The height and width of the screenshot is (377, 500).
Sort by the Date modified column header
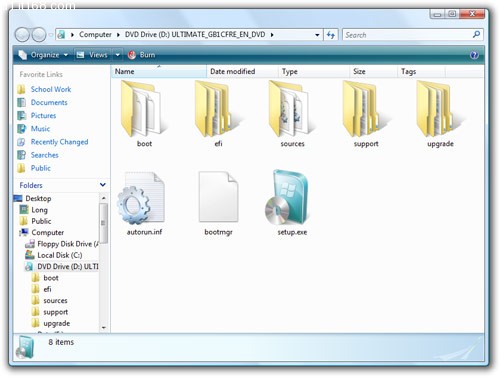pos(242,72)
